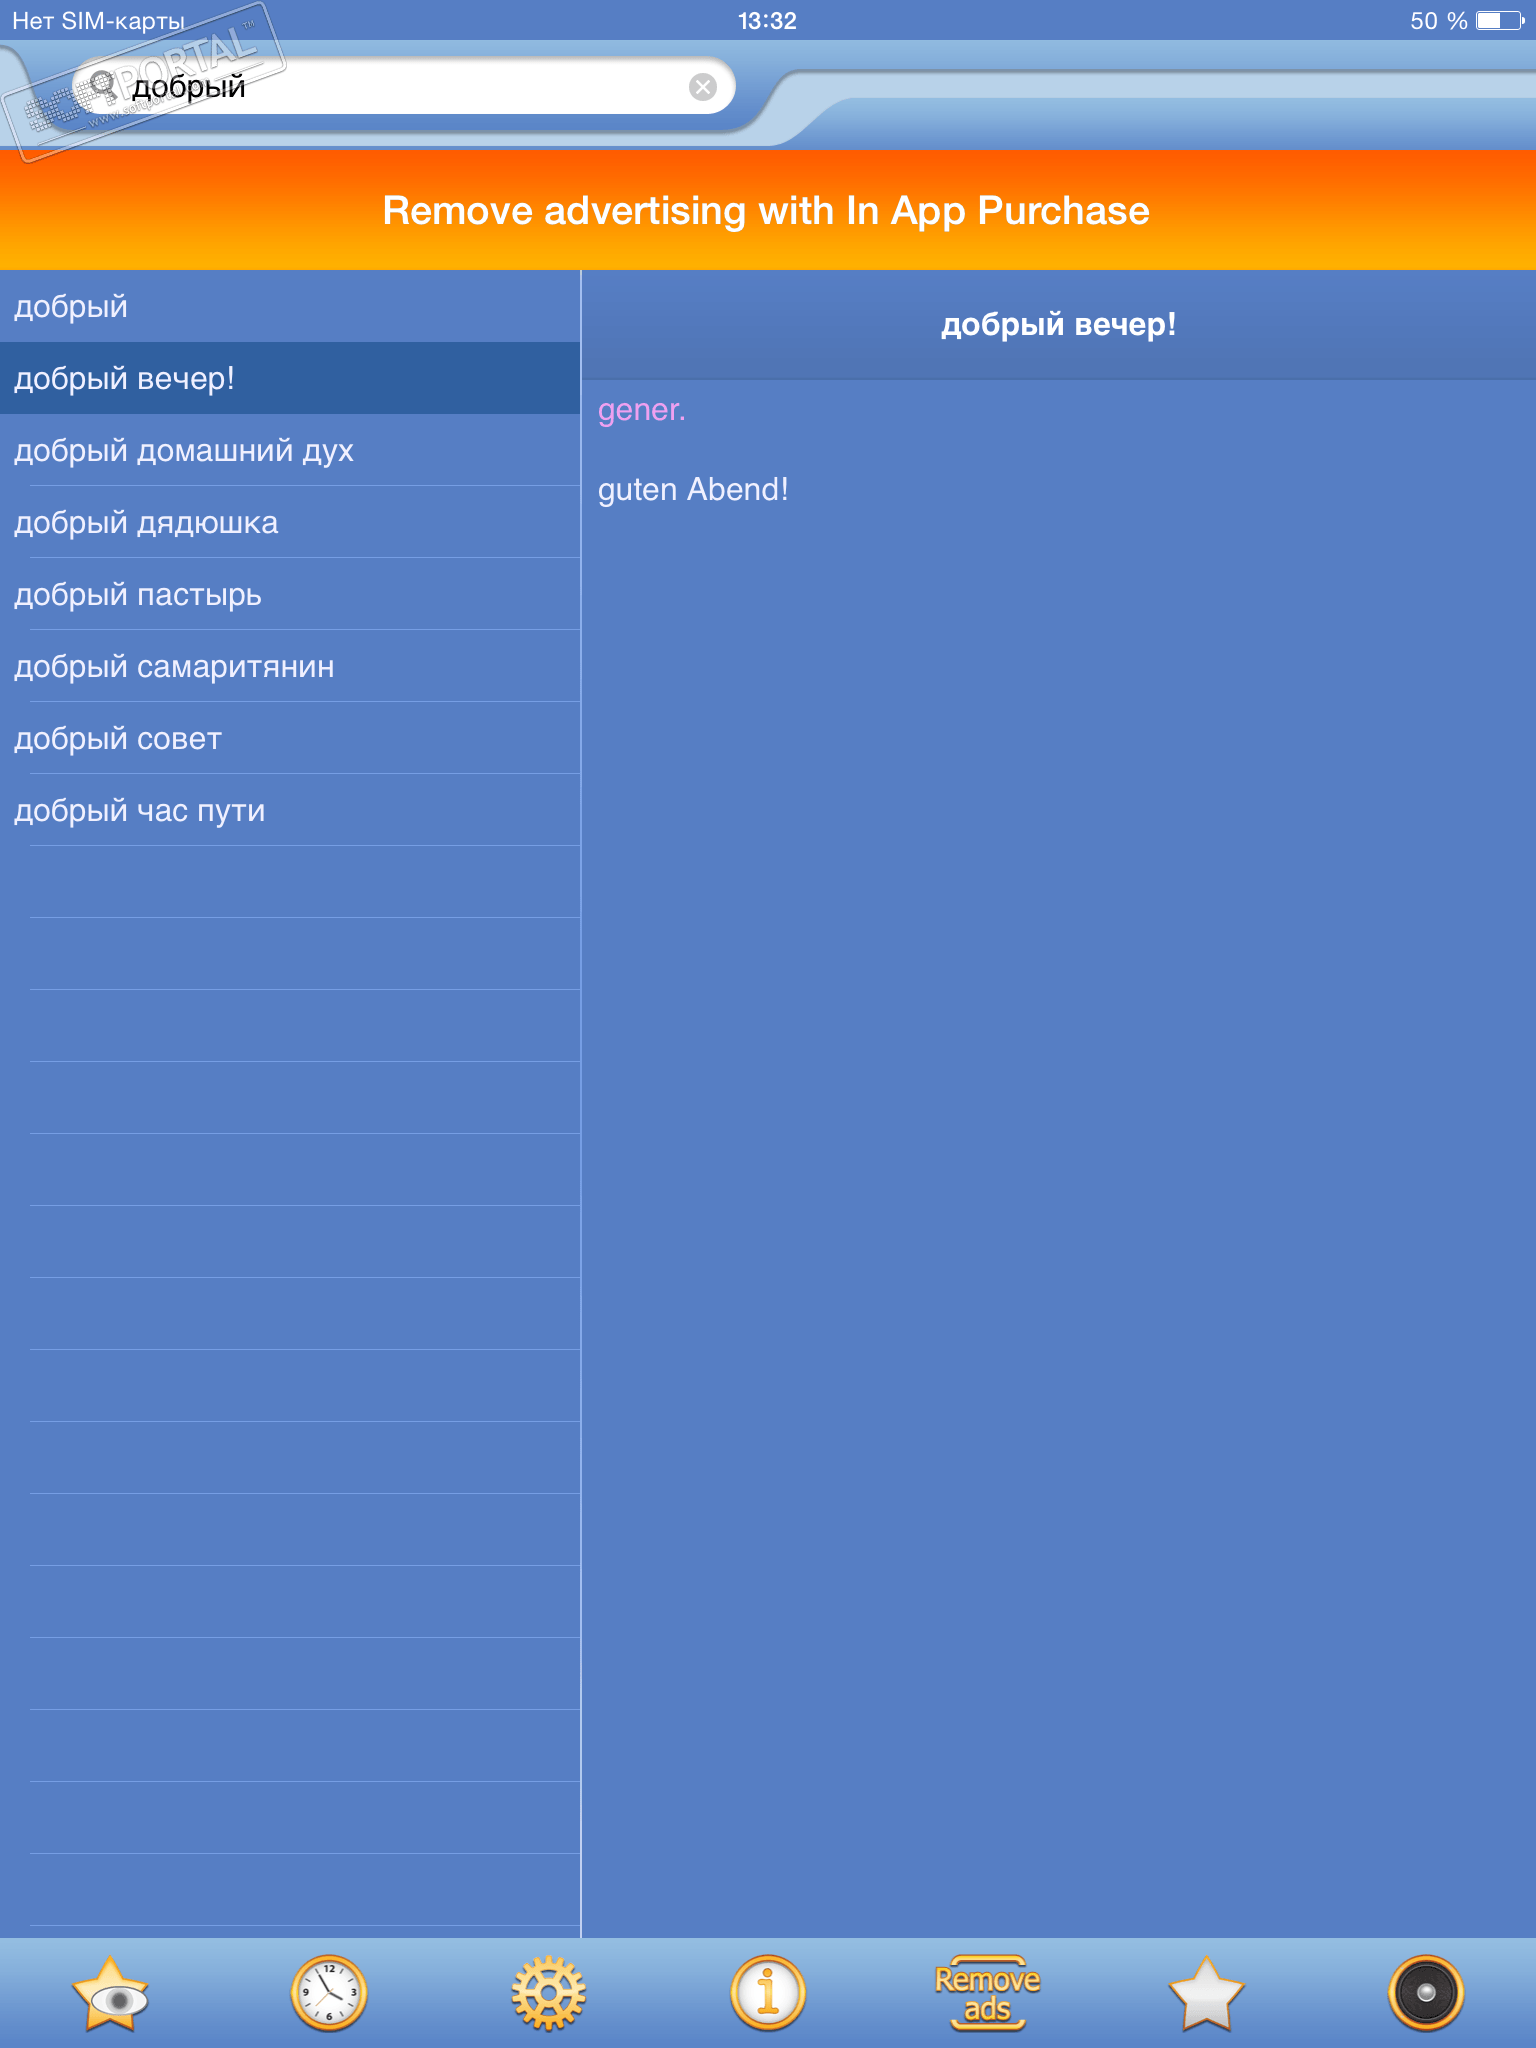1536x2048 pixels.
Task: Select the добрый дядюшка entry
Action: tap(290, 522)
